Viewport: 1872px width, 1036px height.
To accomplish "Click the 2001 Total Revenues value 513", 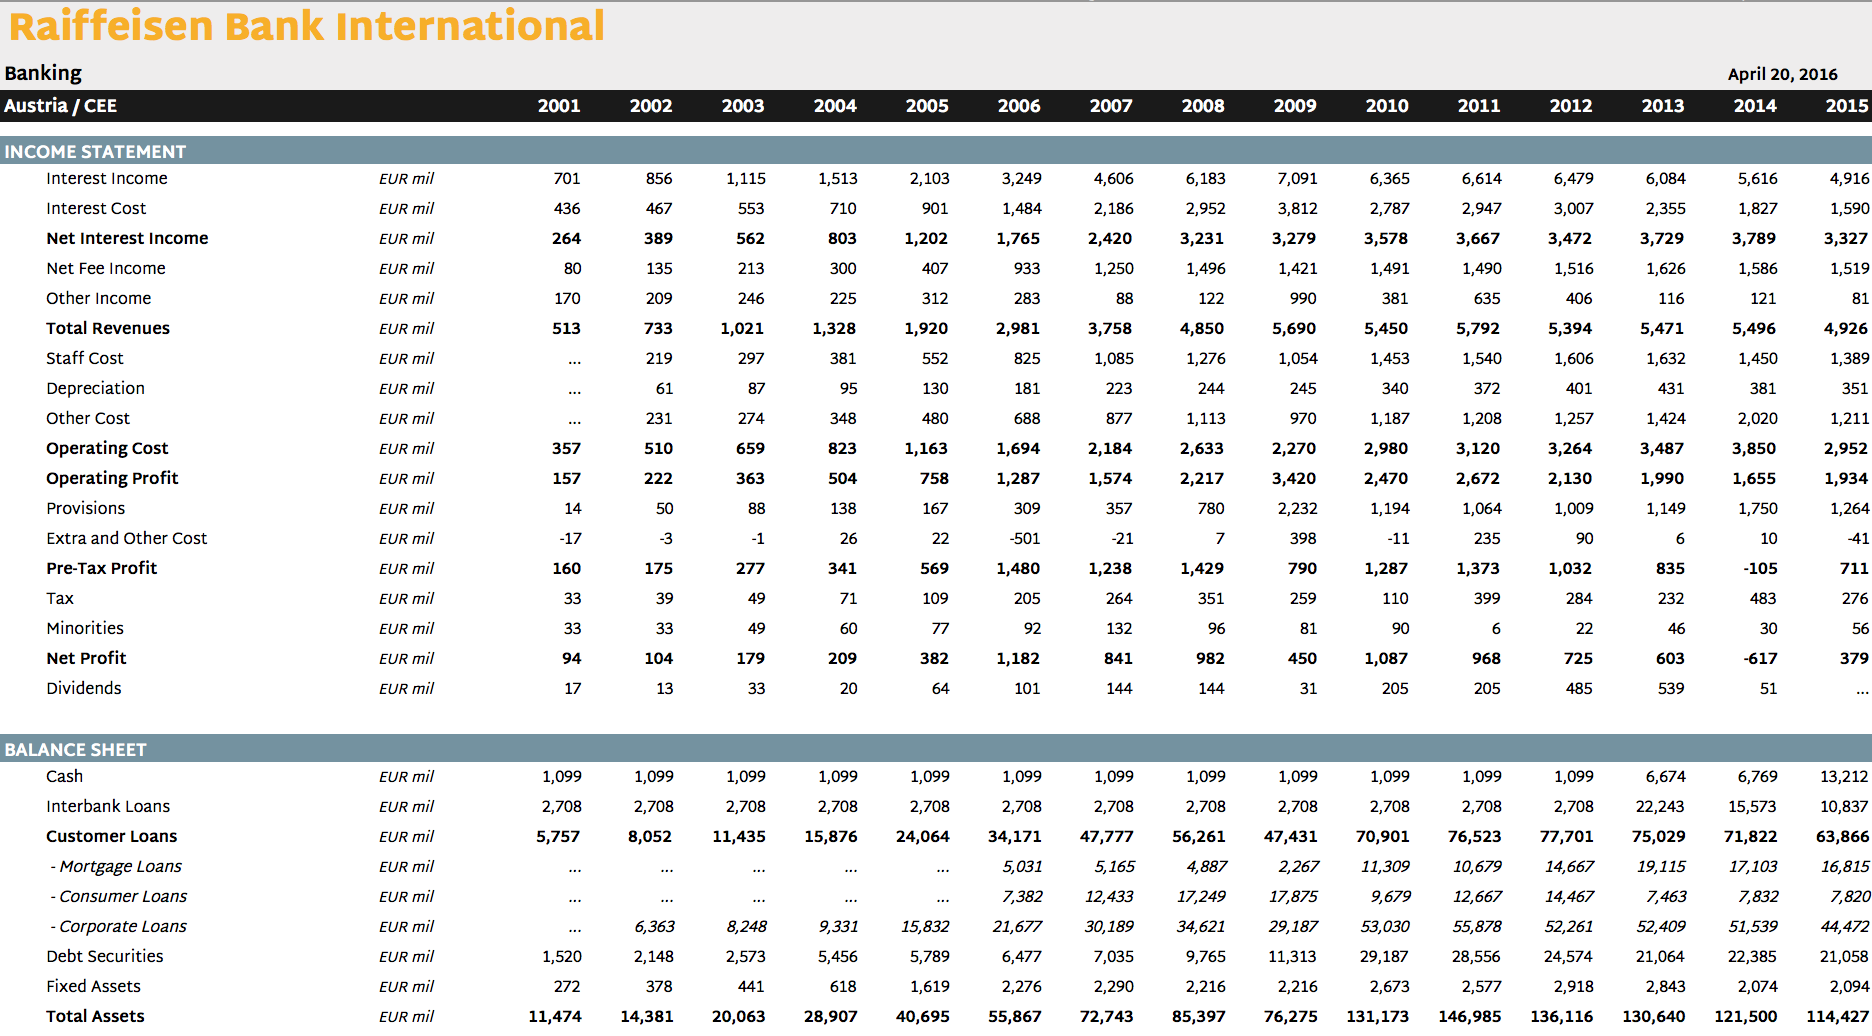I will [x=567, y=328].
